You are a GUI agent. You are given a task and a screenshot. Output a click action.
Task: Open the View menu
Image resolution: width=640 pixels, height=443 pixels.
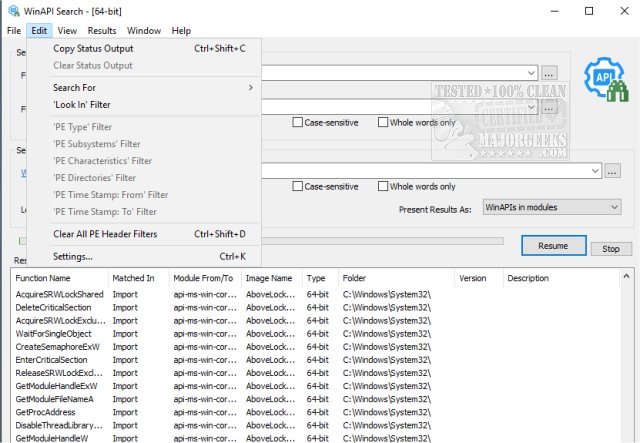(67, 31)
